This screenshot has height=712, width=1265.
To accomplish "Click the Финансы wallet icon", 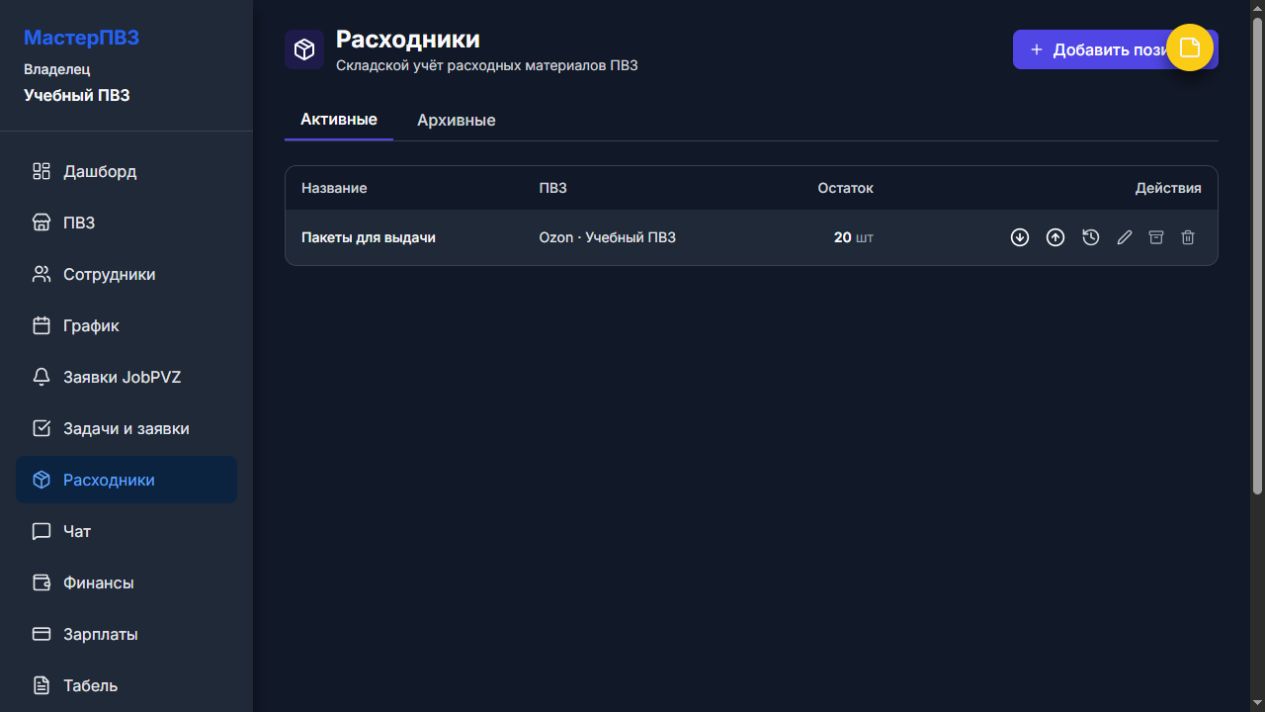I will pyautogui.click(x=41, y=582).
